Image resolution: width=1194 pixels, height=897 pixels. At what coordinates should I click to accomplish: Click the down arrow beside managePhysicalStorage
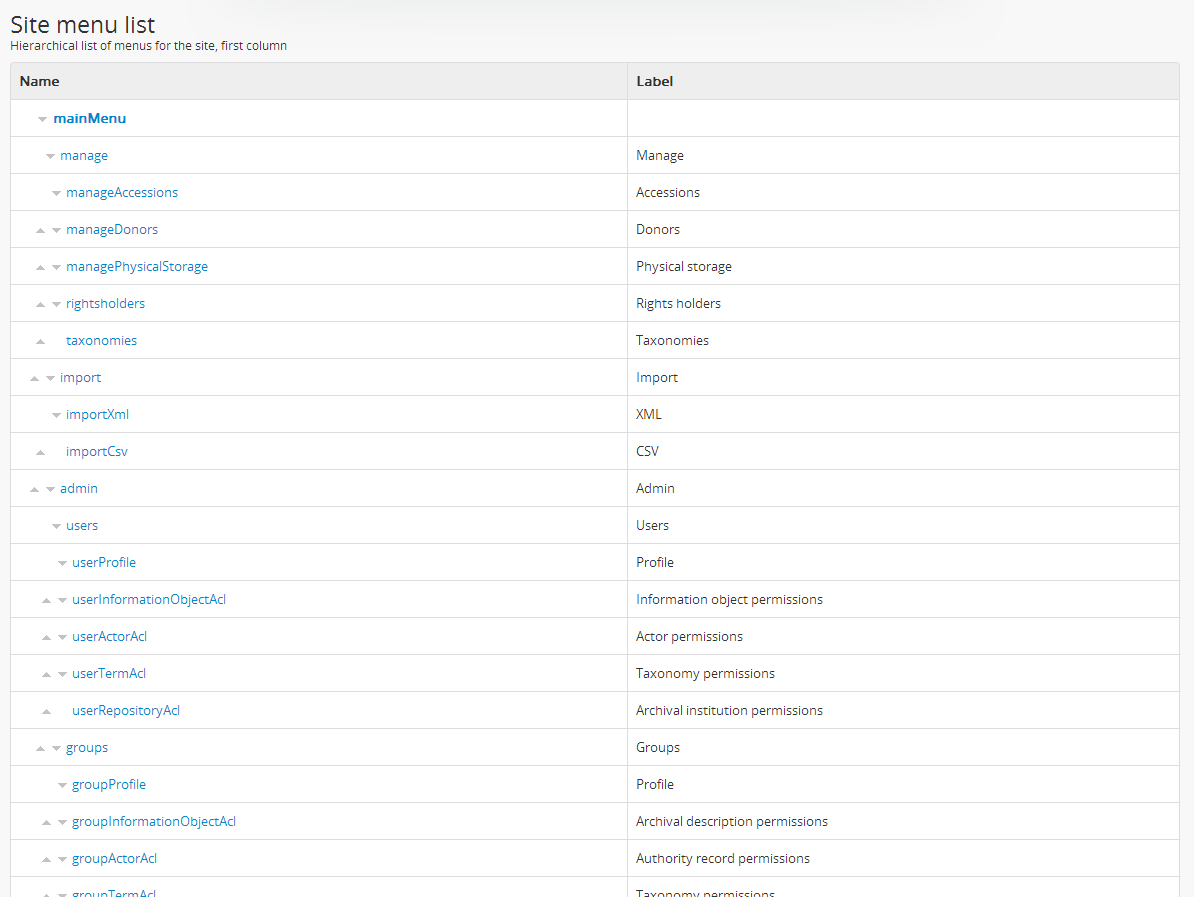[57, 267]
